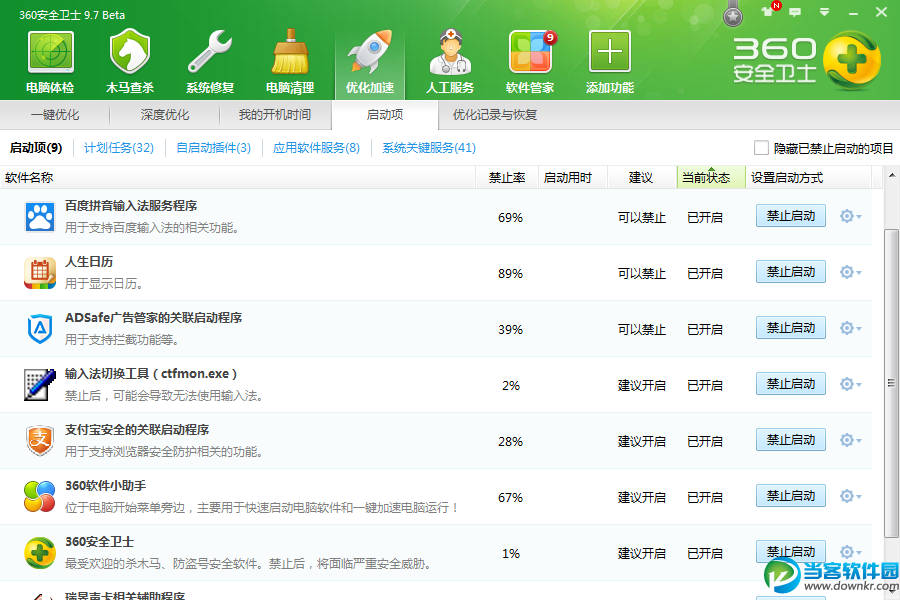This screenshot has height=600, width=900.
Task: Click 禁止启动 for ADSafe广告管家
Action: 791,328
